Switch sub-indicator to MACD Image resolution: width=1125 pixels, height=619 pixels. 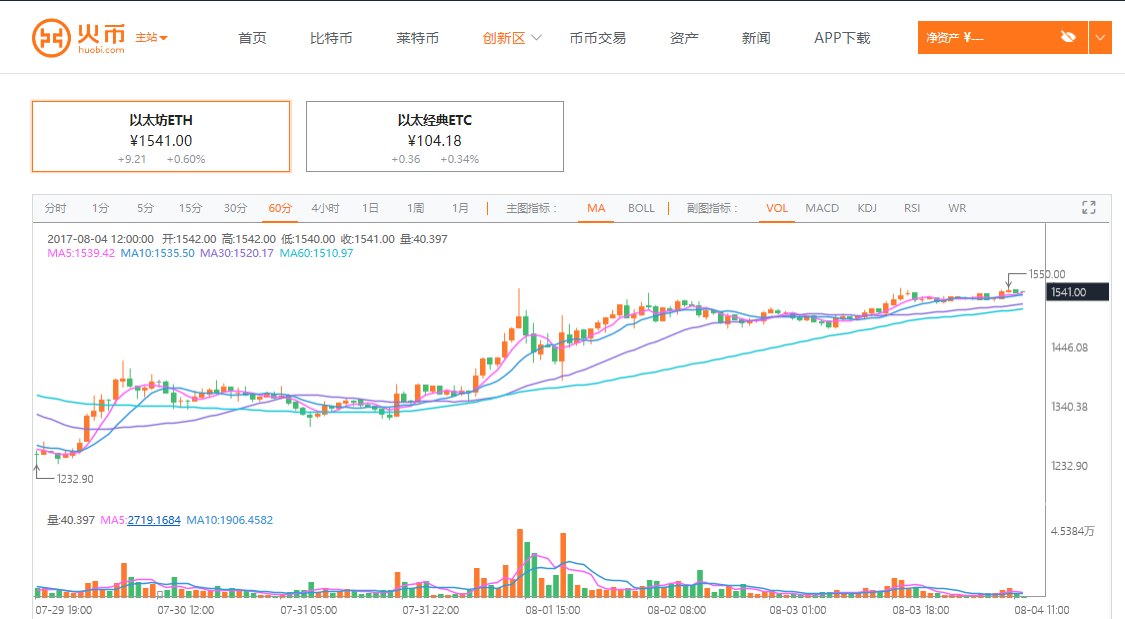coord(822,208)
